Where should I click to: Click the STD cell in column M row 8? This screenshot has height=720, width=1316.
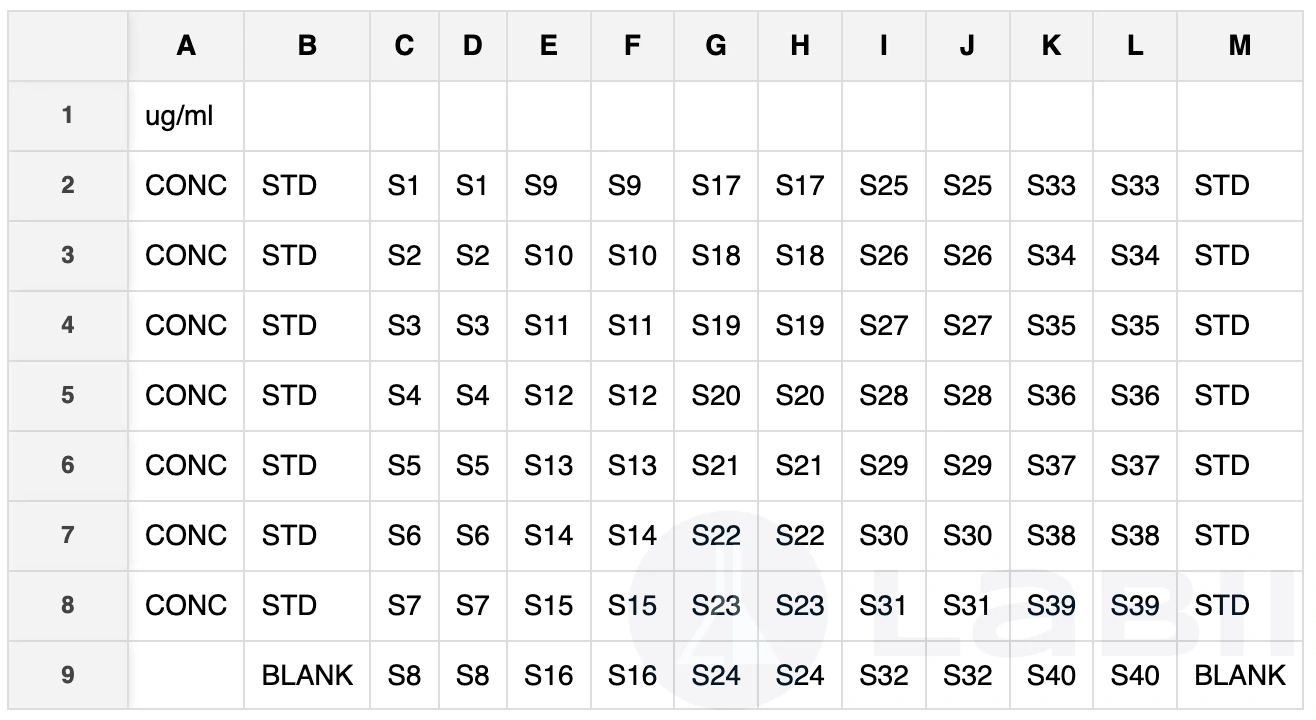pyautogui.click(x=1240, y=606)
